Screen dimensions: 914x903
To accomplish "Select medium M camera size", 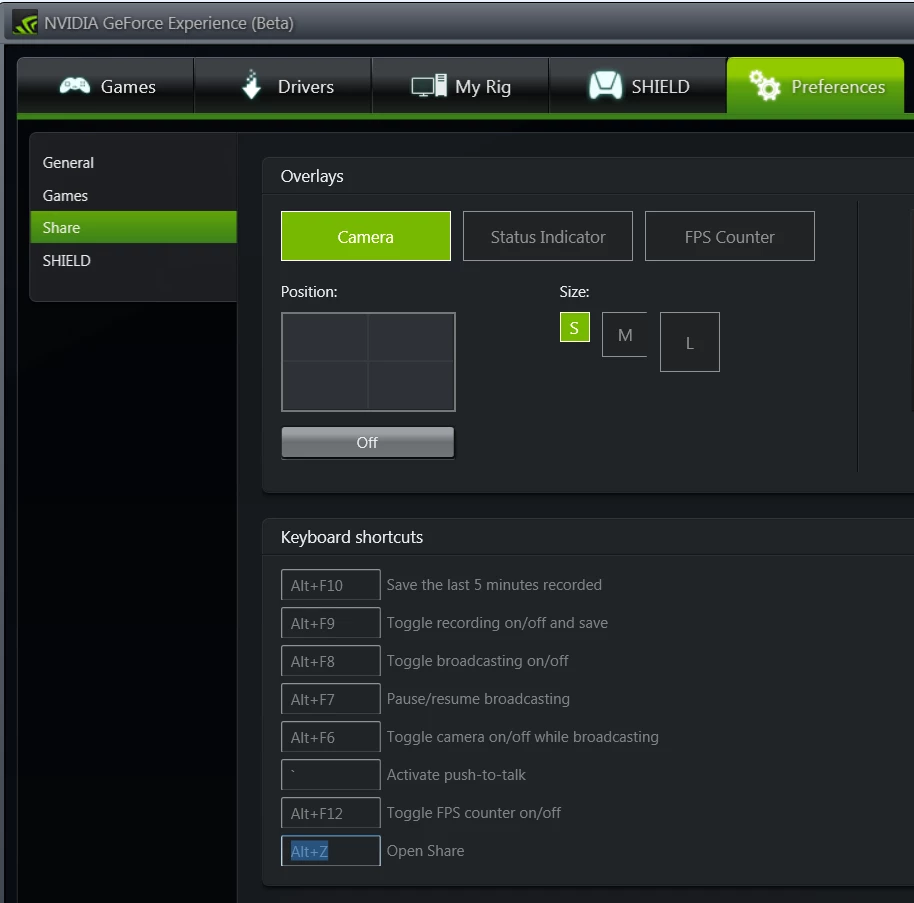I will (624, 335).
